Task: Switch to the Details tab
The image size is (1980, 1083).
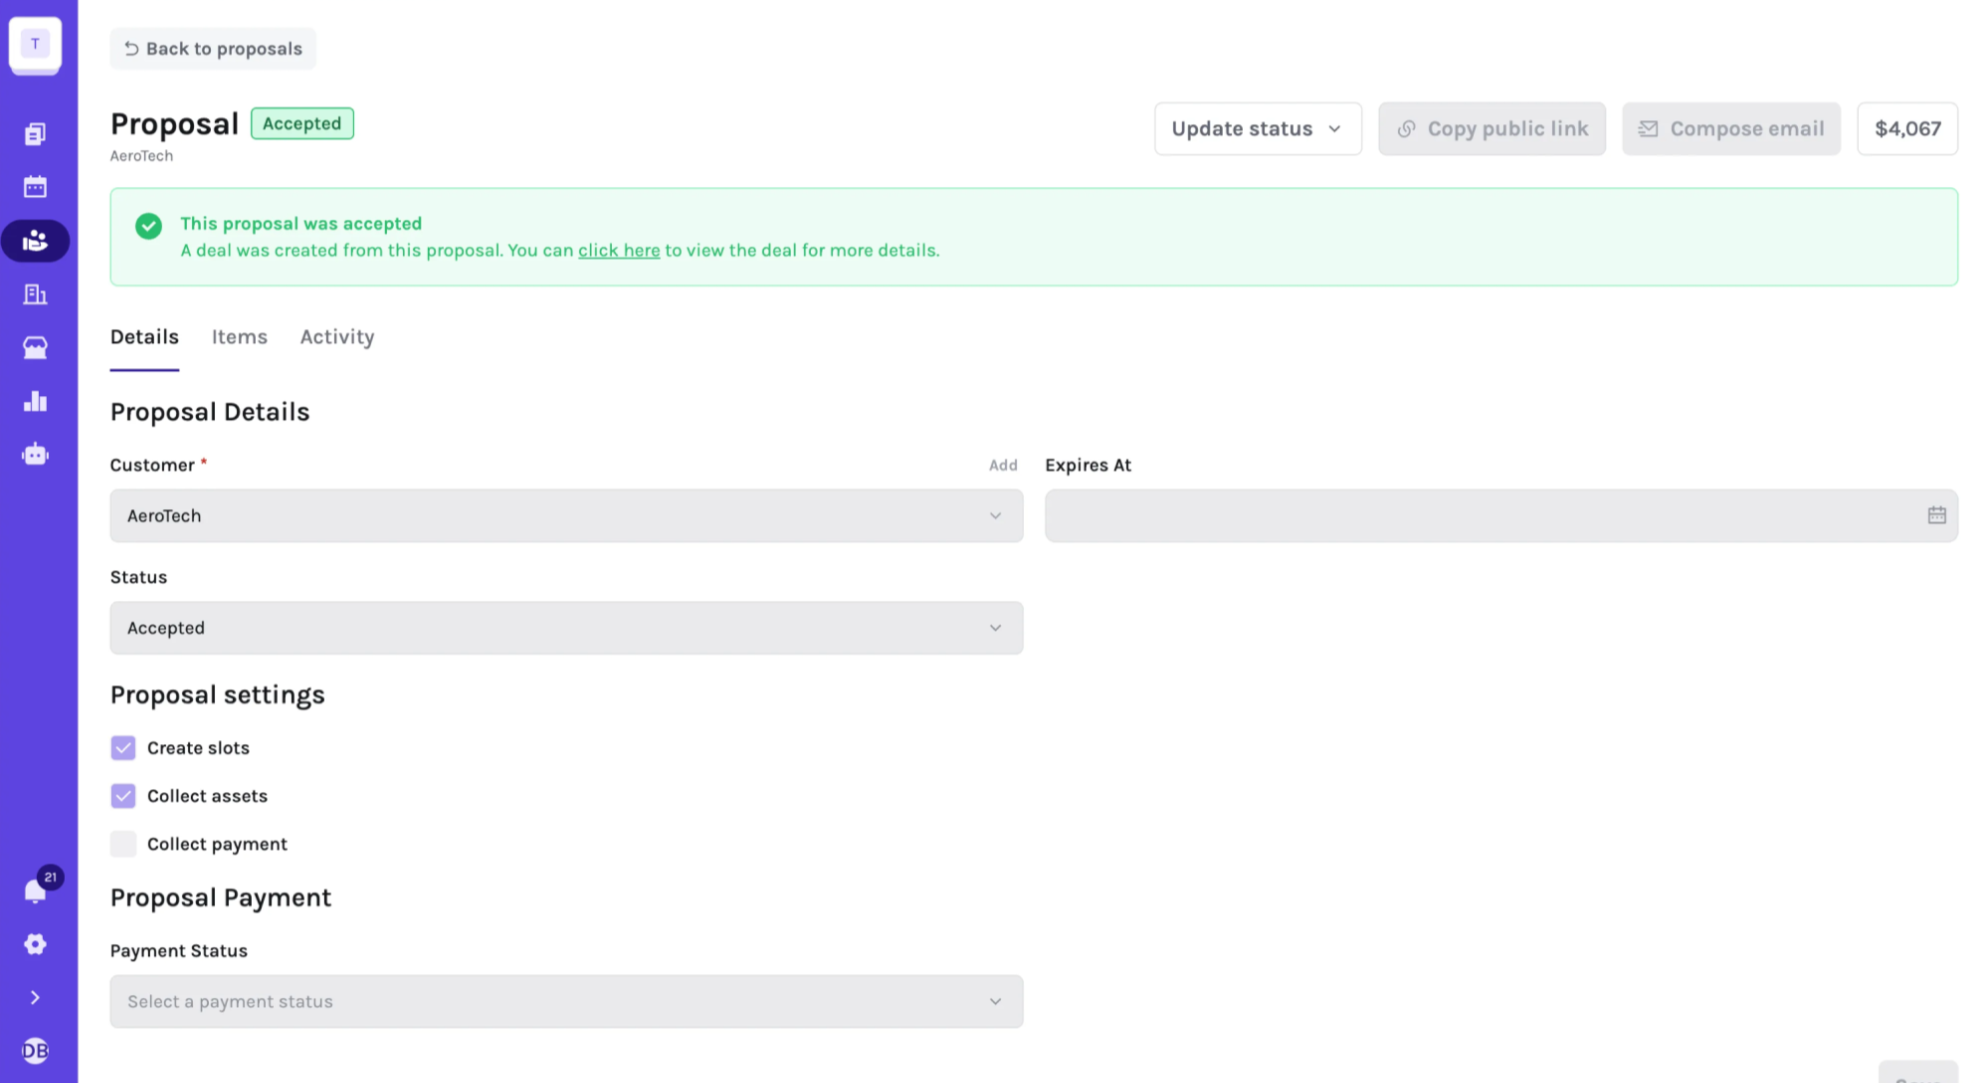Action: click(144, 337)
